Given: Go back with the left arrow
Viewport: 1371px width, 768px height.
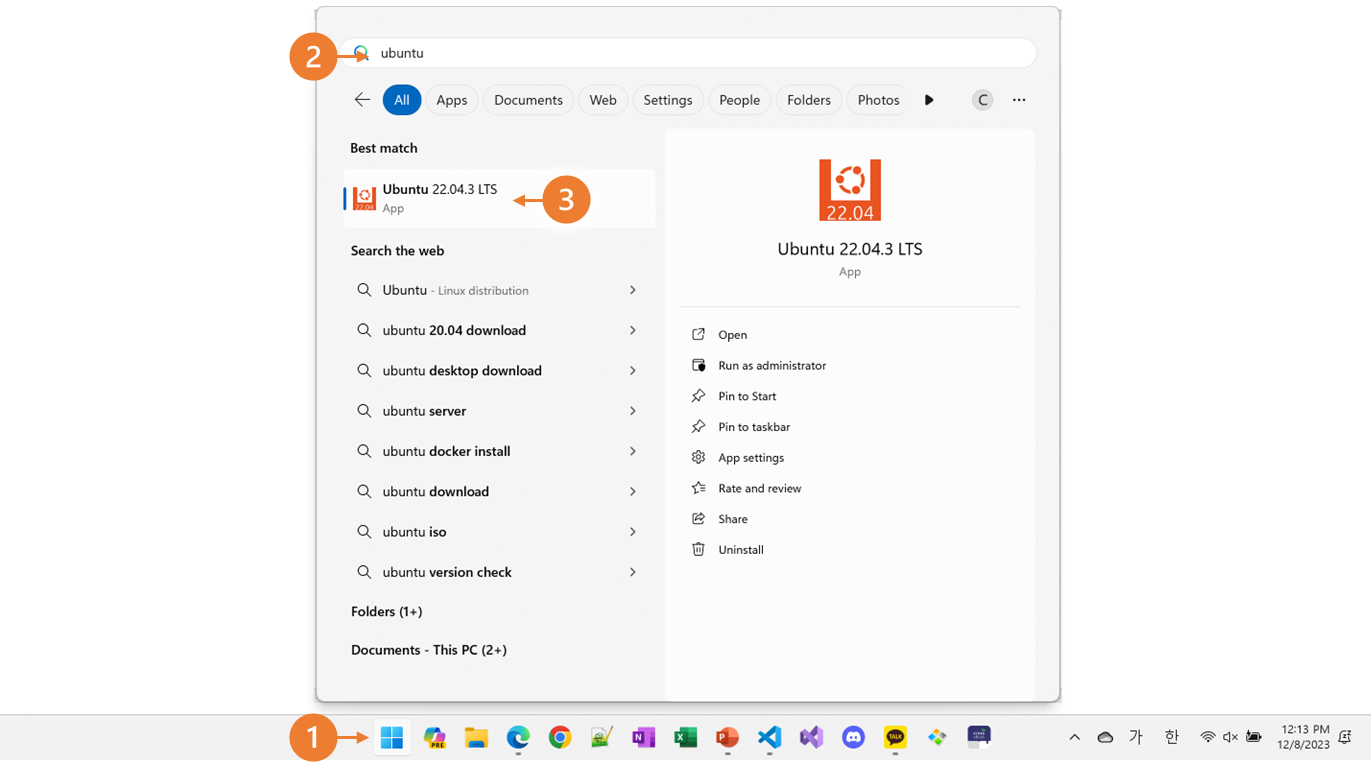Looking at the screenshot, I should tap(362, 100).
